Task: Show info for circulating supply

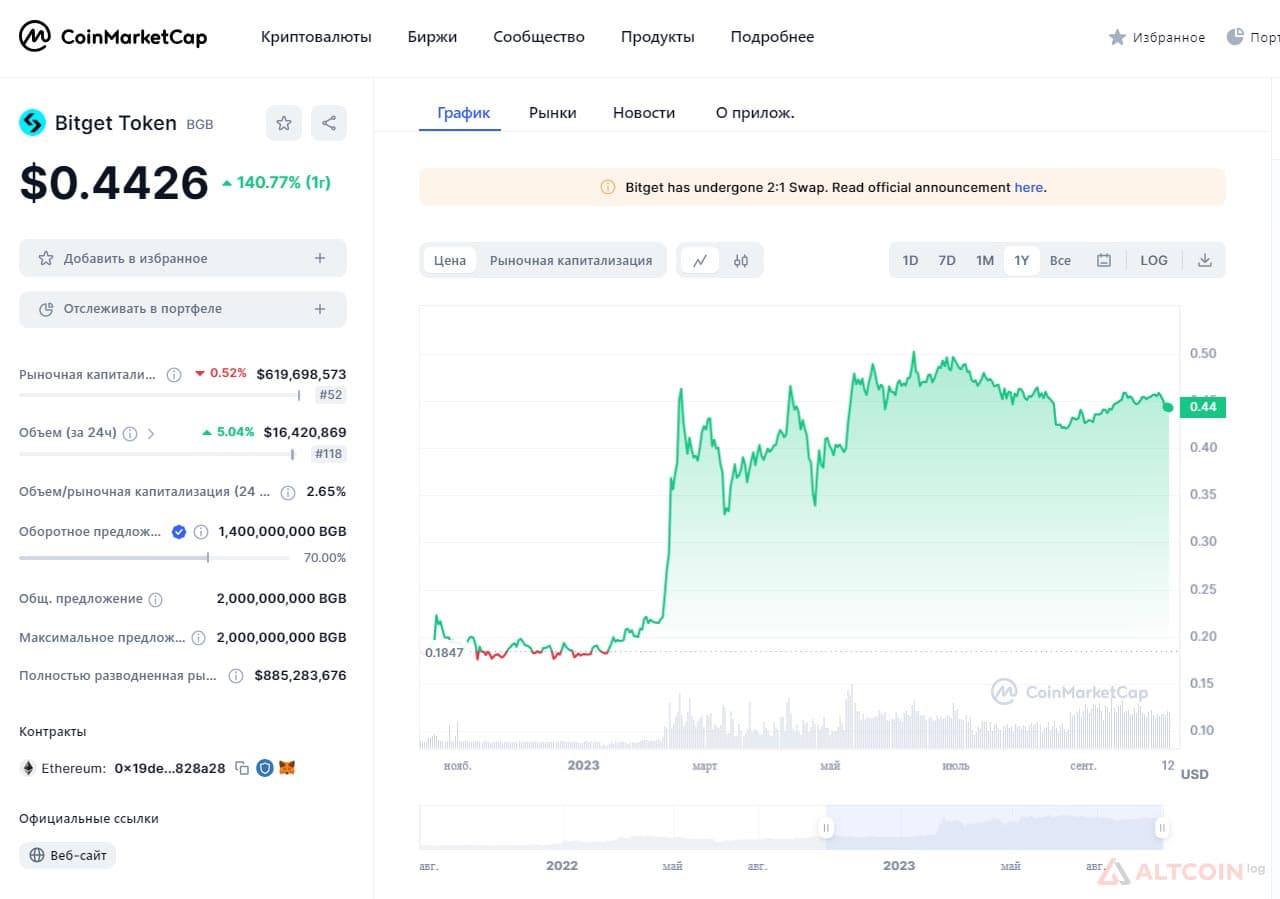Action: click(201, 532)
